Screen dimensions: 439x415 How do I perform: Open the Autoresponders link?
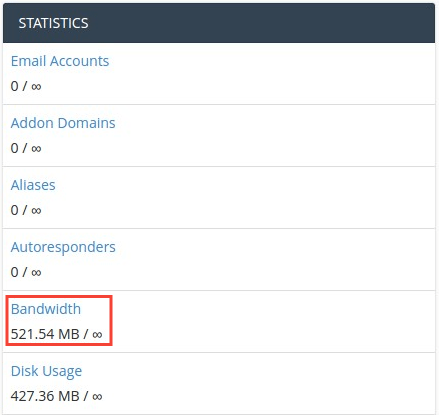[x=63, y=247]
